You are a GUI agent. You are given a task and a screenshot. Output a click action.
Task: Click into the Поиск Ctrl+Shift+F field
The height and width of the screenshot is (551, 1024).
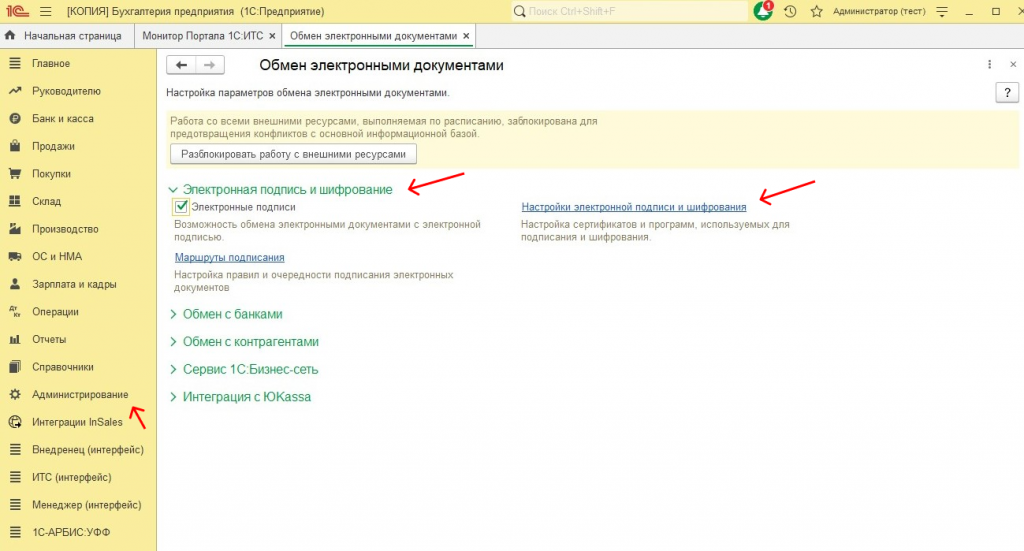coord(630,11)
